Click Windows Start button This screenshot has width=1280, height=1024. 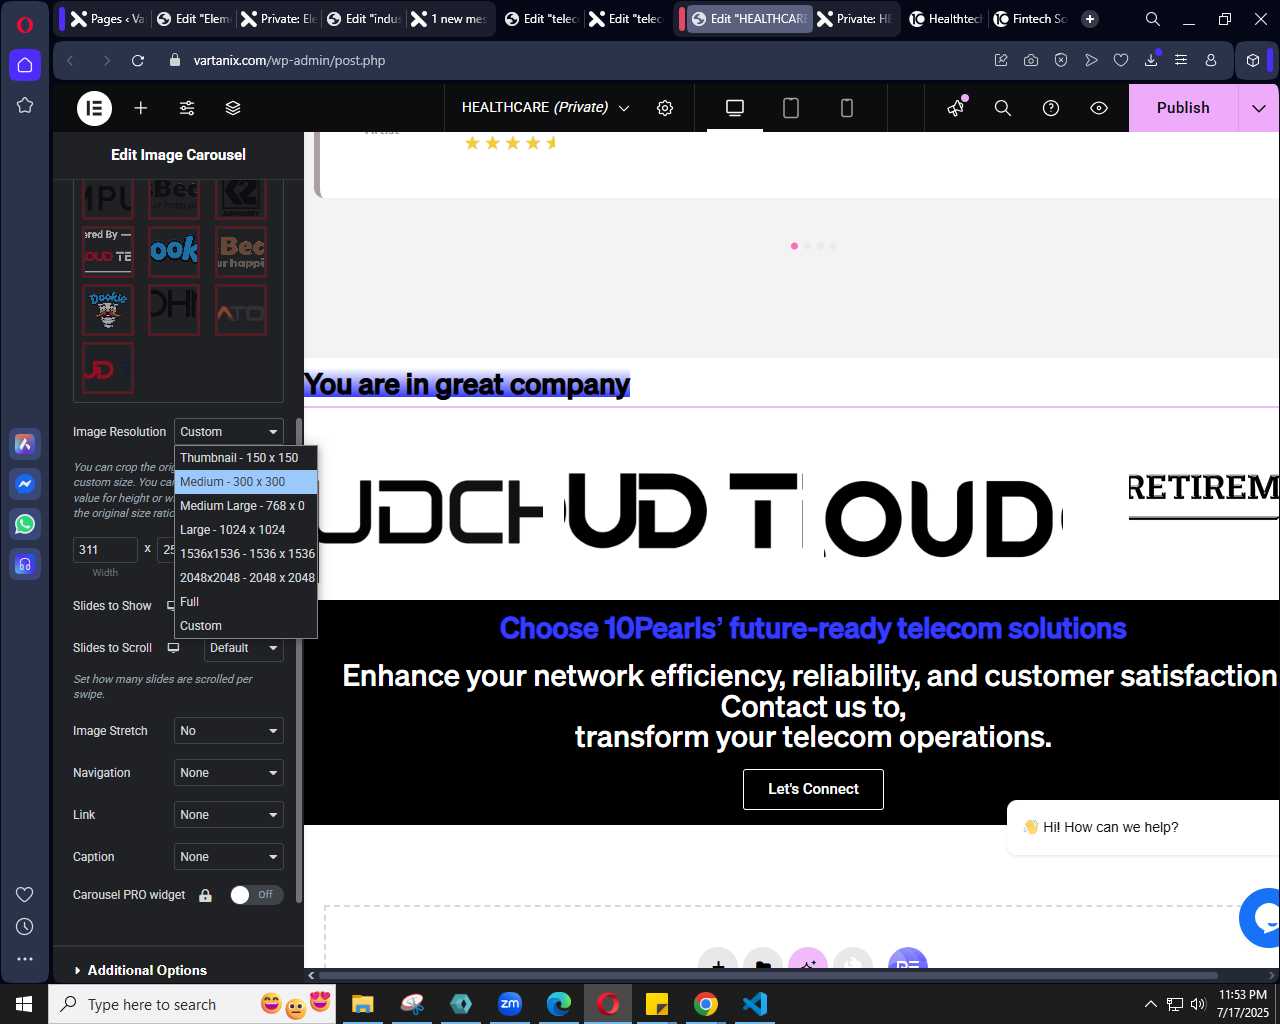(x=24, y=1003)
